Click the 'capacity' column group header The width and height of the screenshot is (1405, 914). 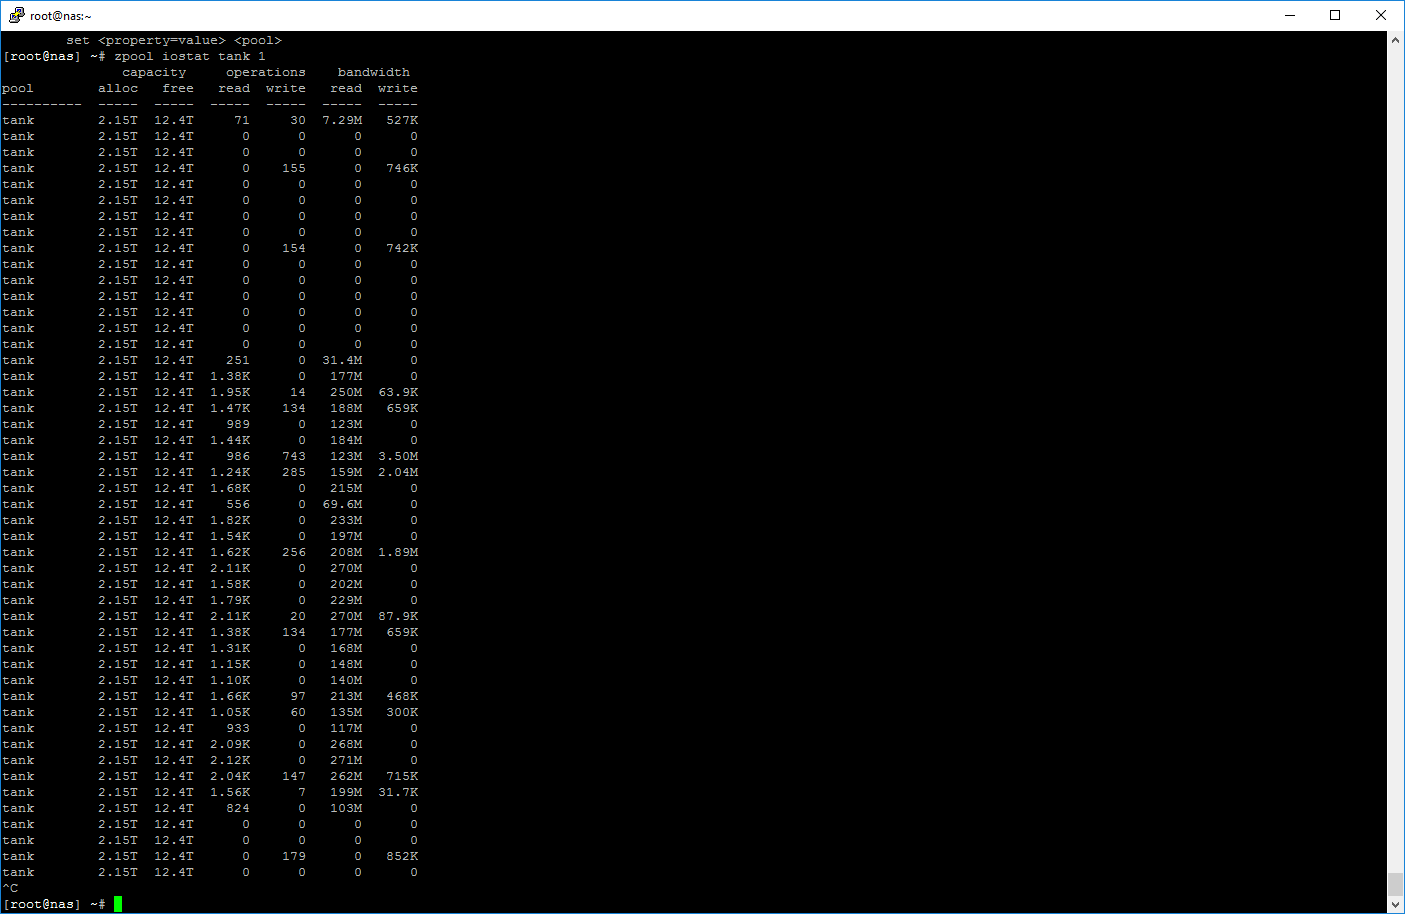pos(154,72)
